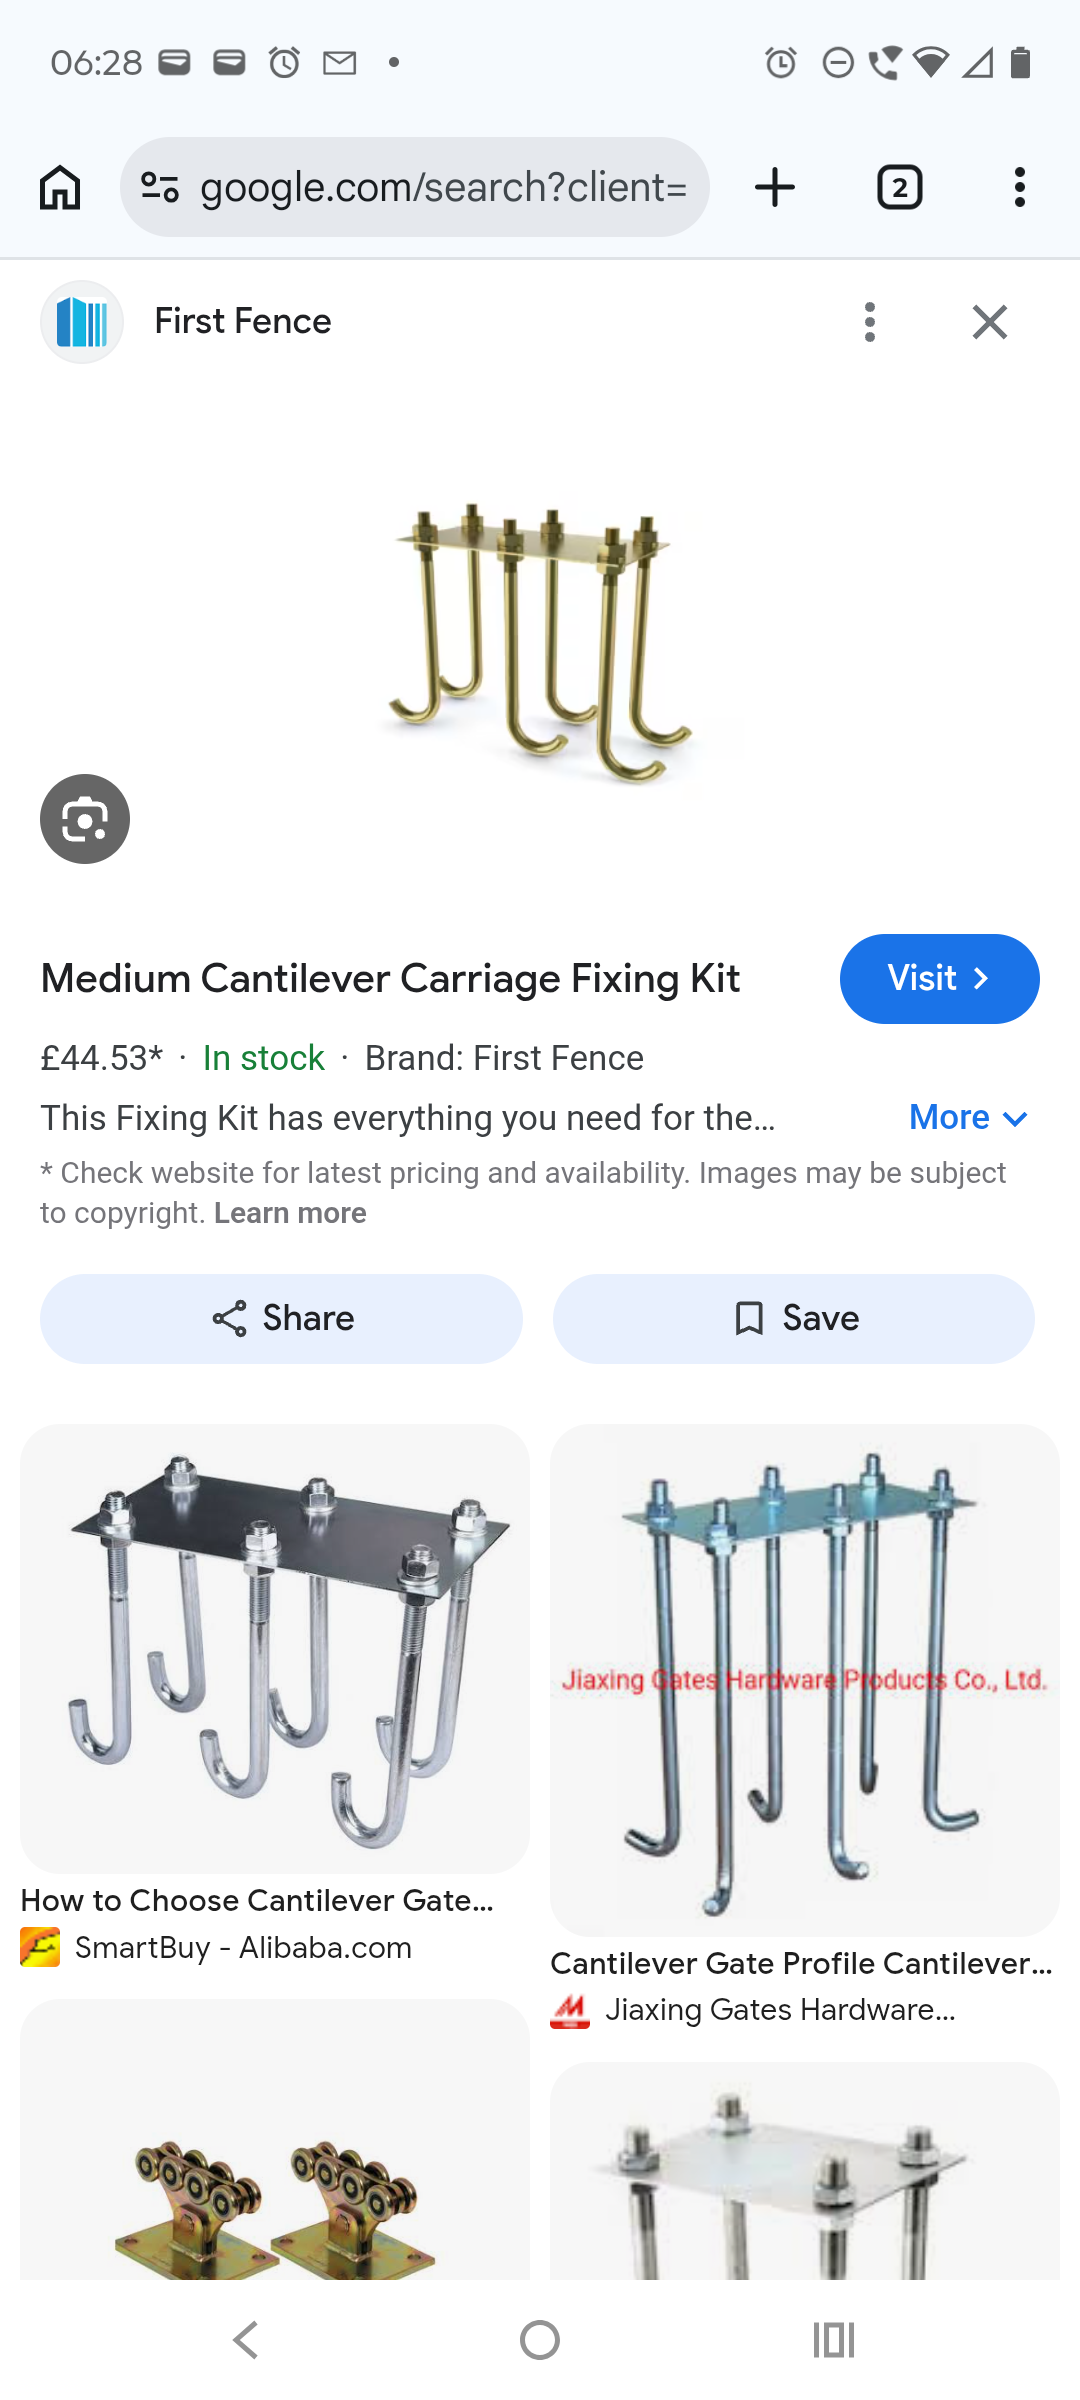The image size is (1080, 2400).
Task: Open First Fence result options menu
Action: (x=870, y=322)
